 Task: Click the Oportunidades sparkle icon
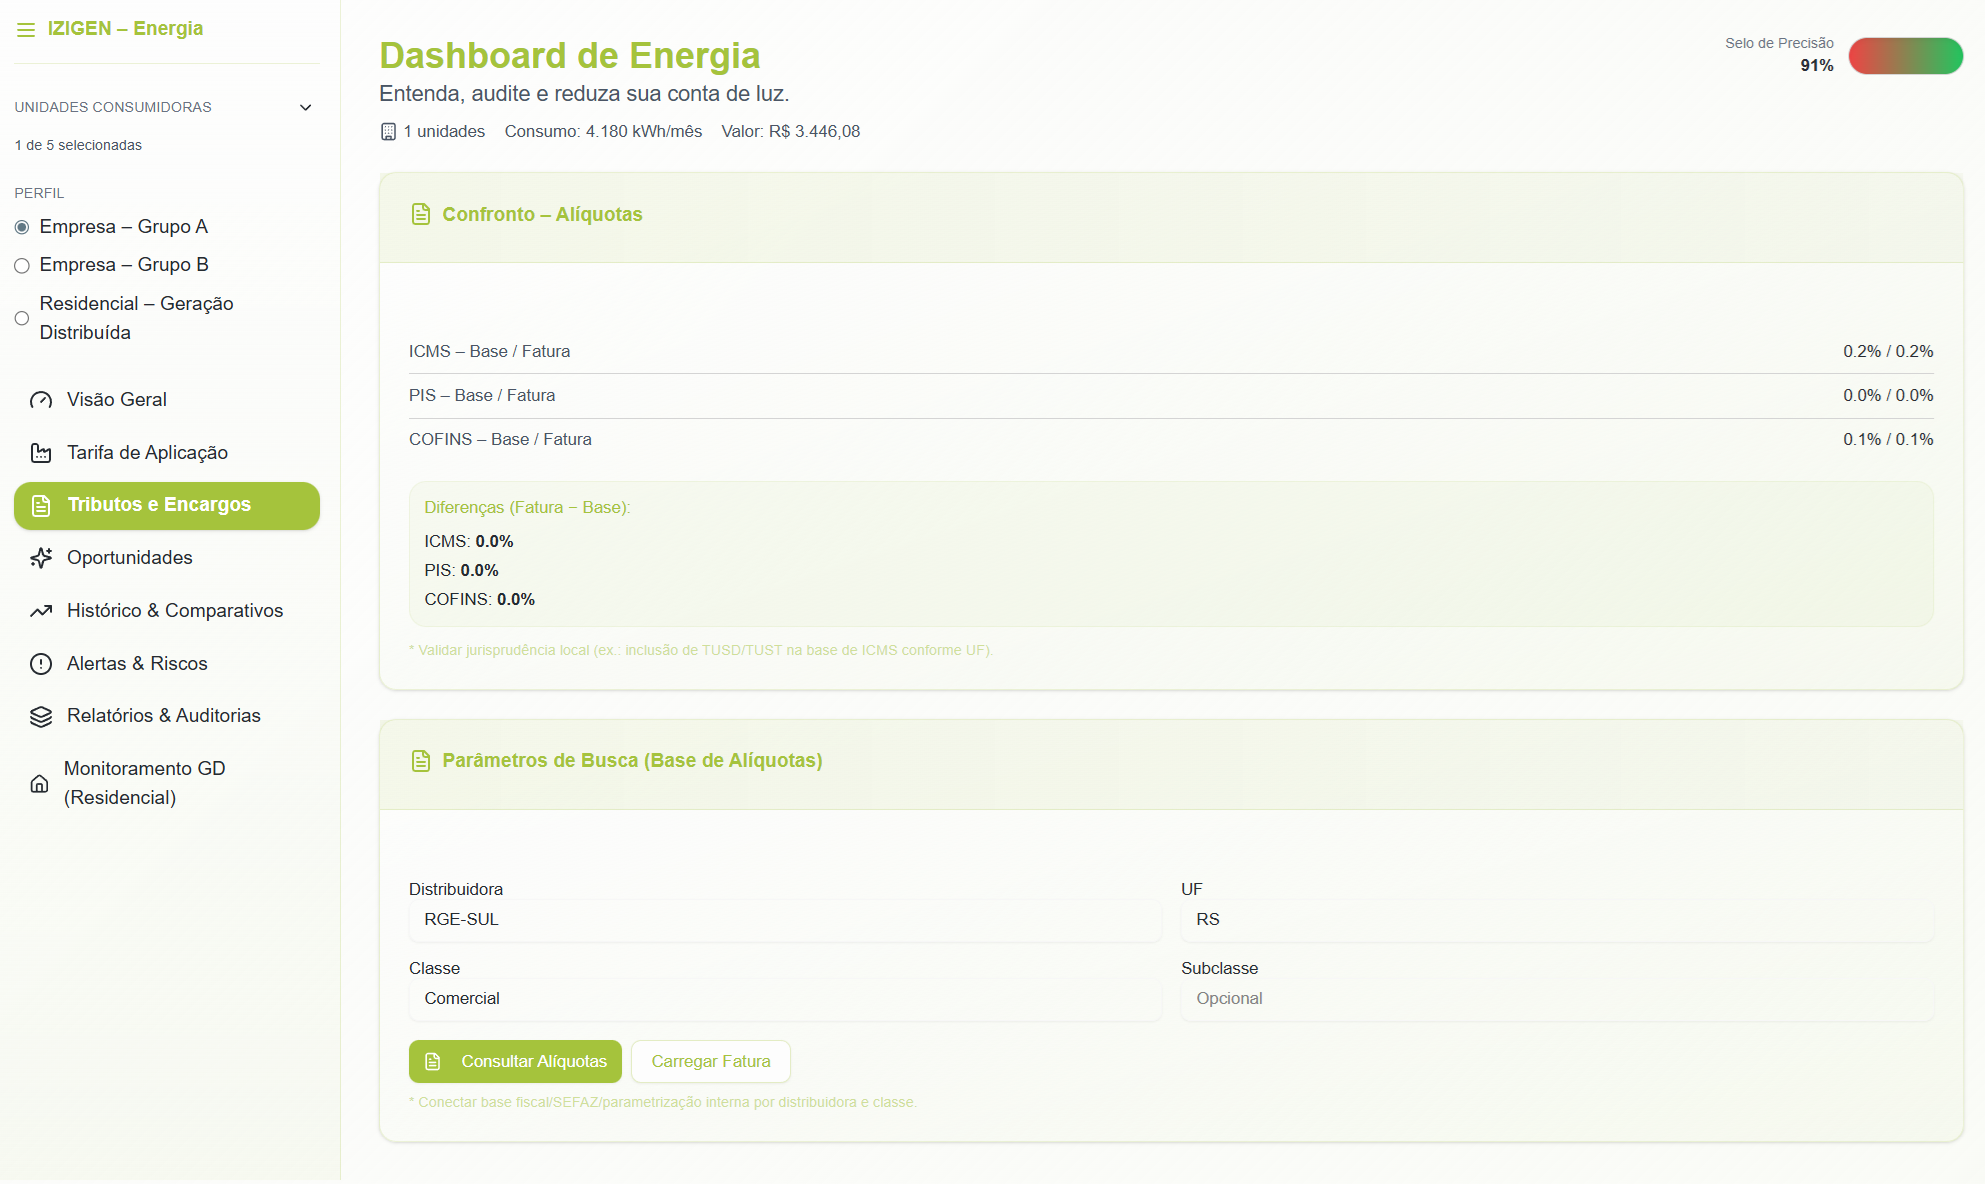pyautogui.click(x=41, y=558)
